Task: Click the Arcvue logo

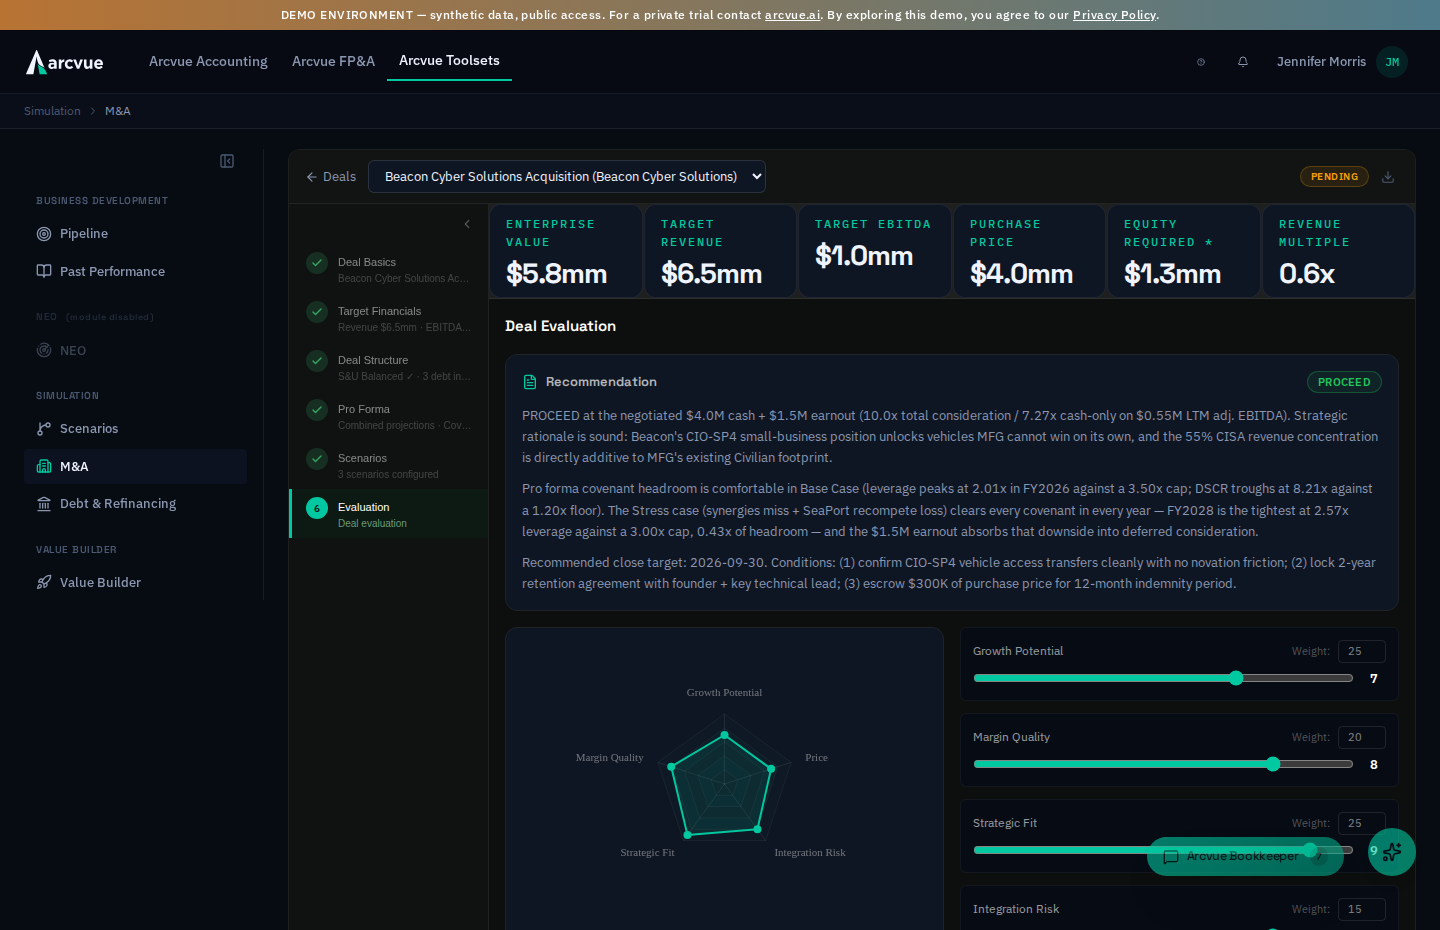Action: (65, 62)
